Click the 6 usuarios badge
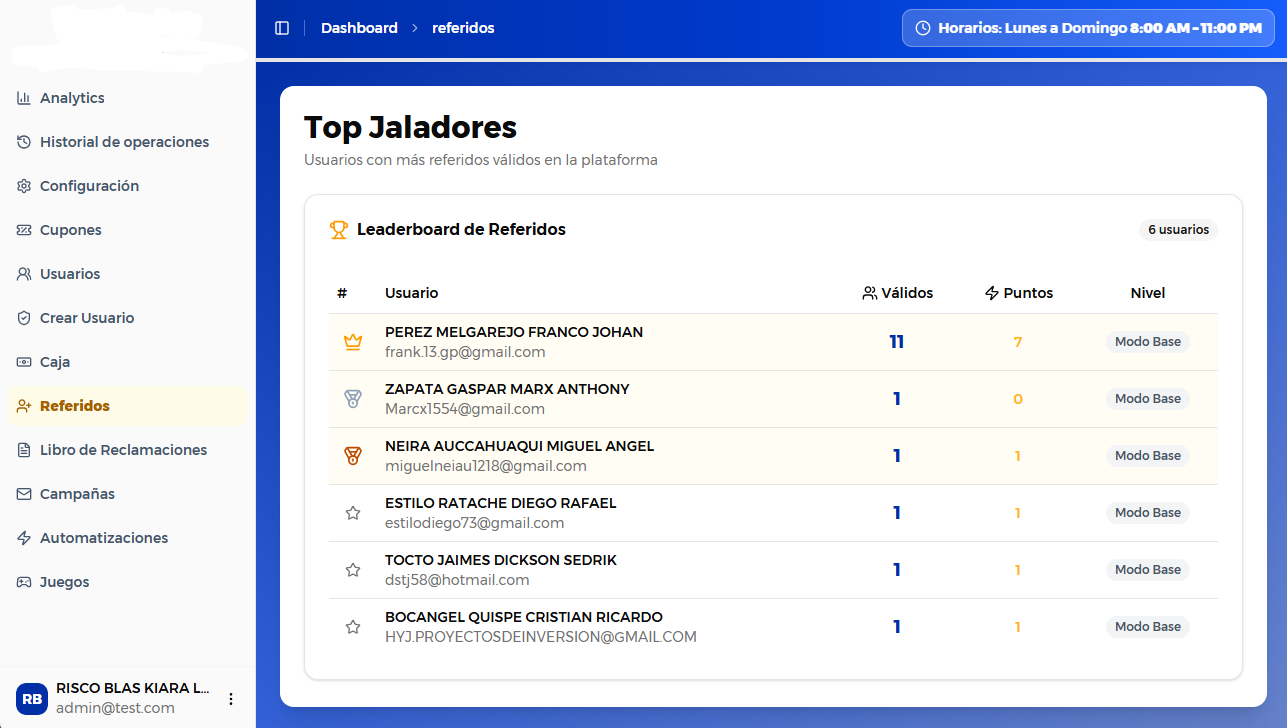This screenshot has height=728, width=1287. [x=1178, y=230]
